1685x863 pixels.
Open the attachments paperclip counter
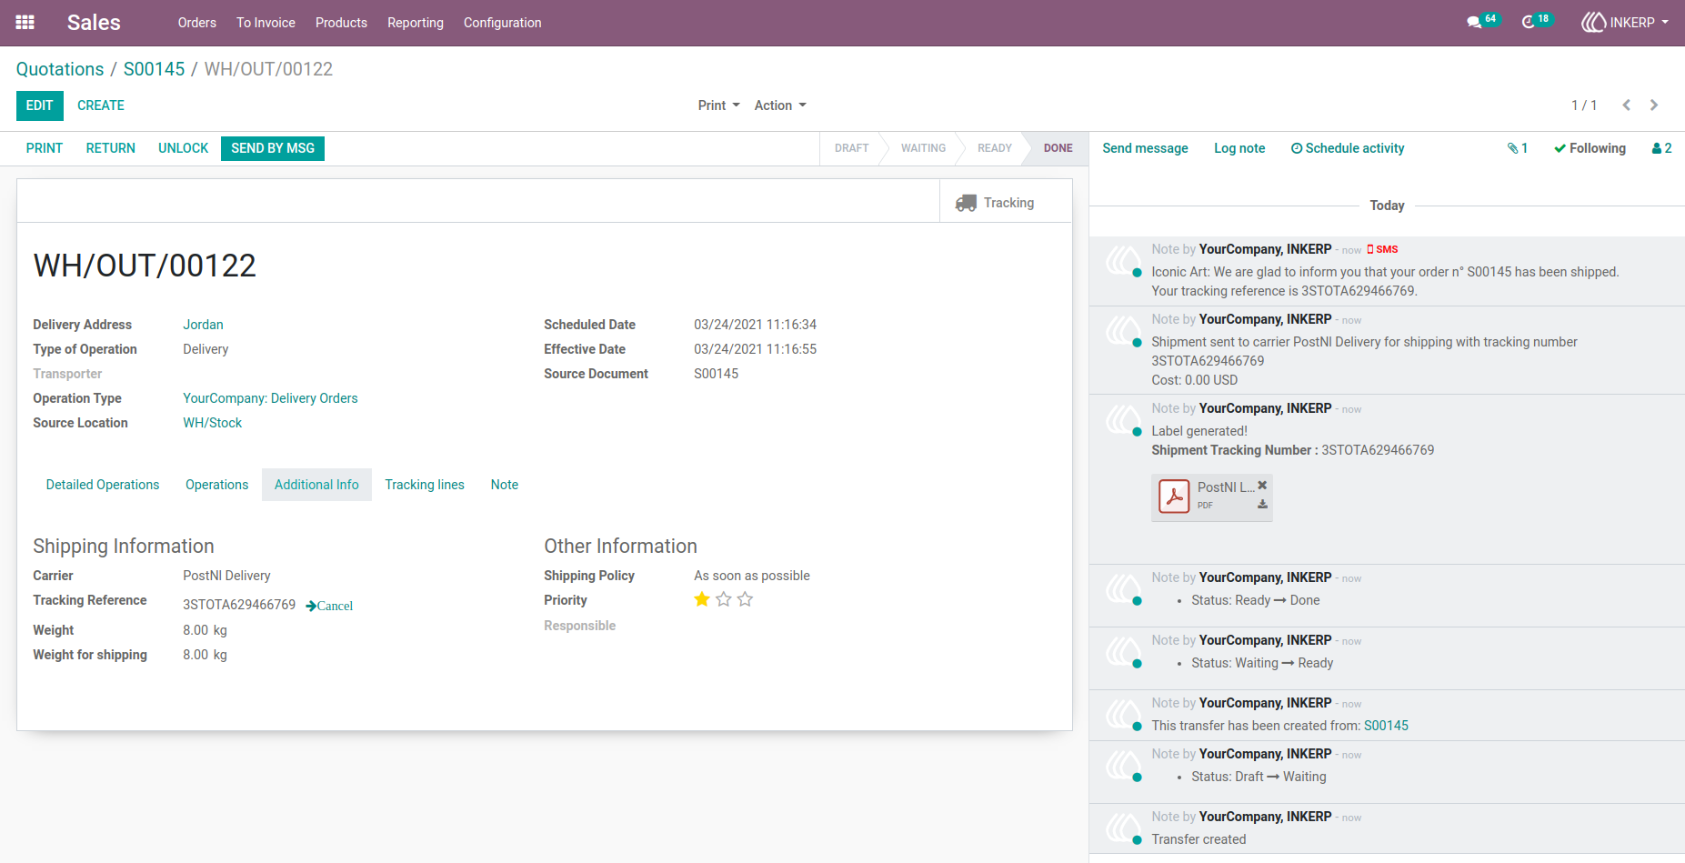tap(1518, 148)
